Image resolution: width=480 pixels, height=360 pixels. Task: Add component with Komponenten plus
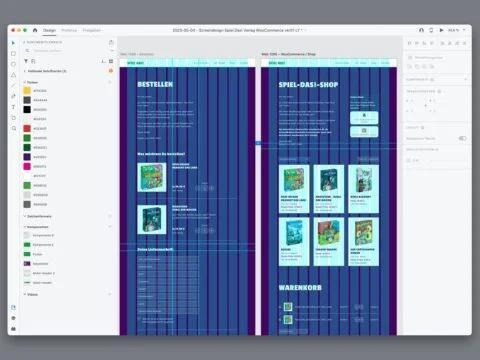click(110, 227)
